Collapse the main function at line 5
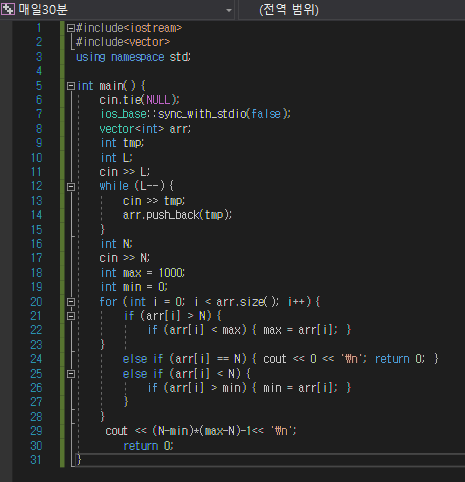This screenshot has width=465, height=482. (70, 86)
